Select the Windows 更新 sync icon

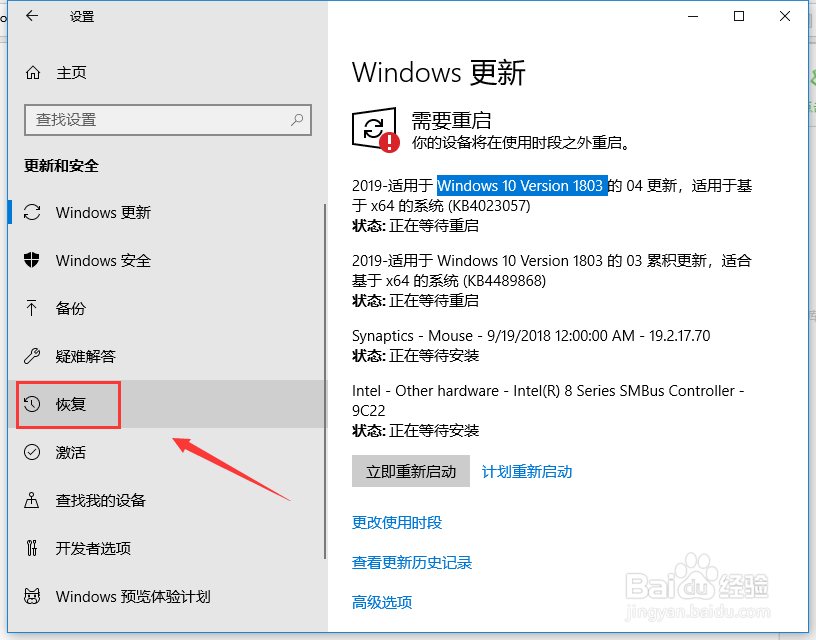(x=32, y=212)
